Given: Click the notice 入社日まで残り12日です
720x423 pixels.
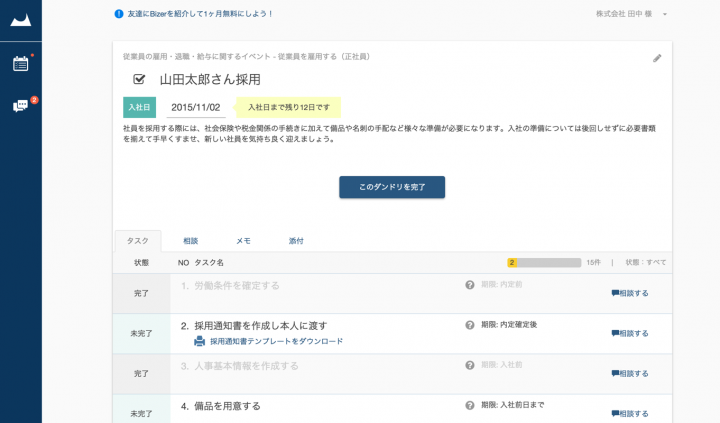Looking at the screenshot, I should click(289, 107).
